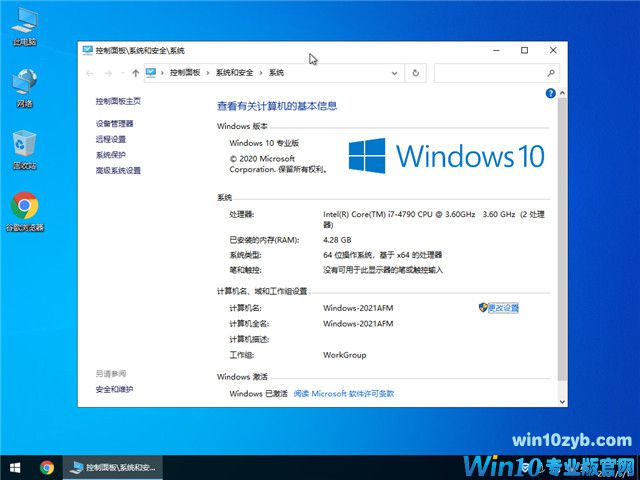
Task: Open 远程设置 link
Action: click(111, 139)
